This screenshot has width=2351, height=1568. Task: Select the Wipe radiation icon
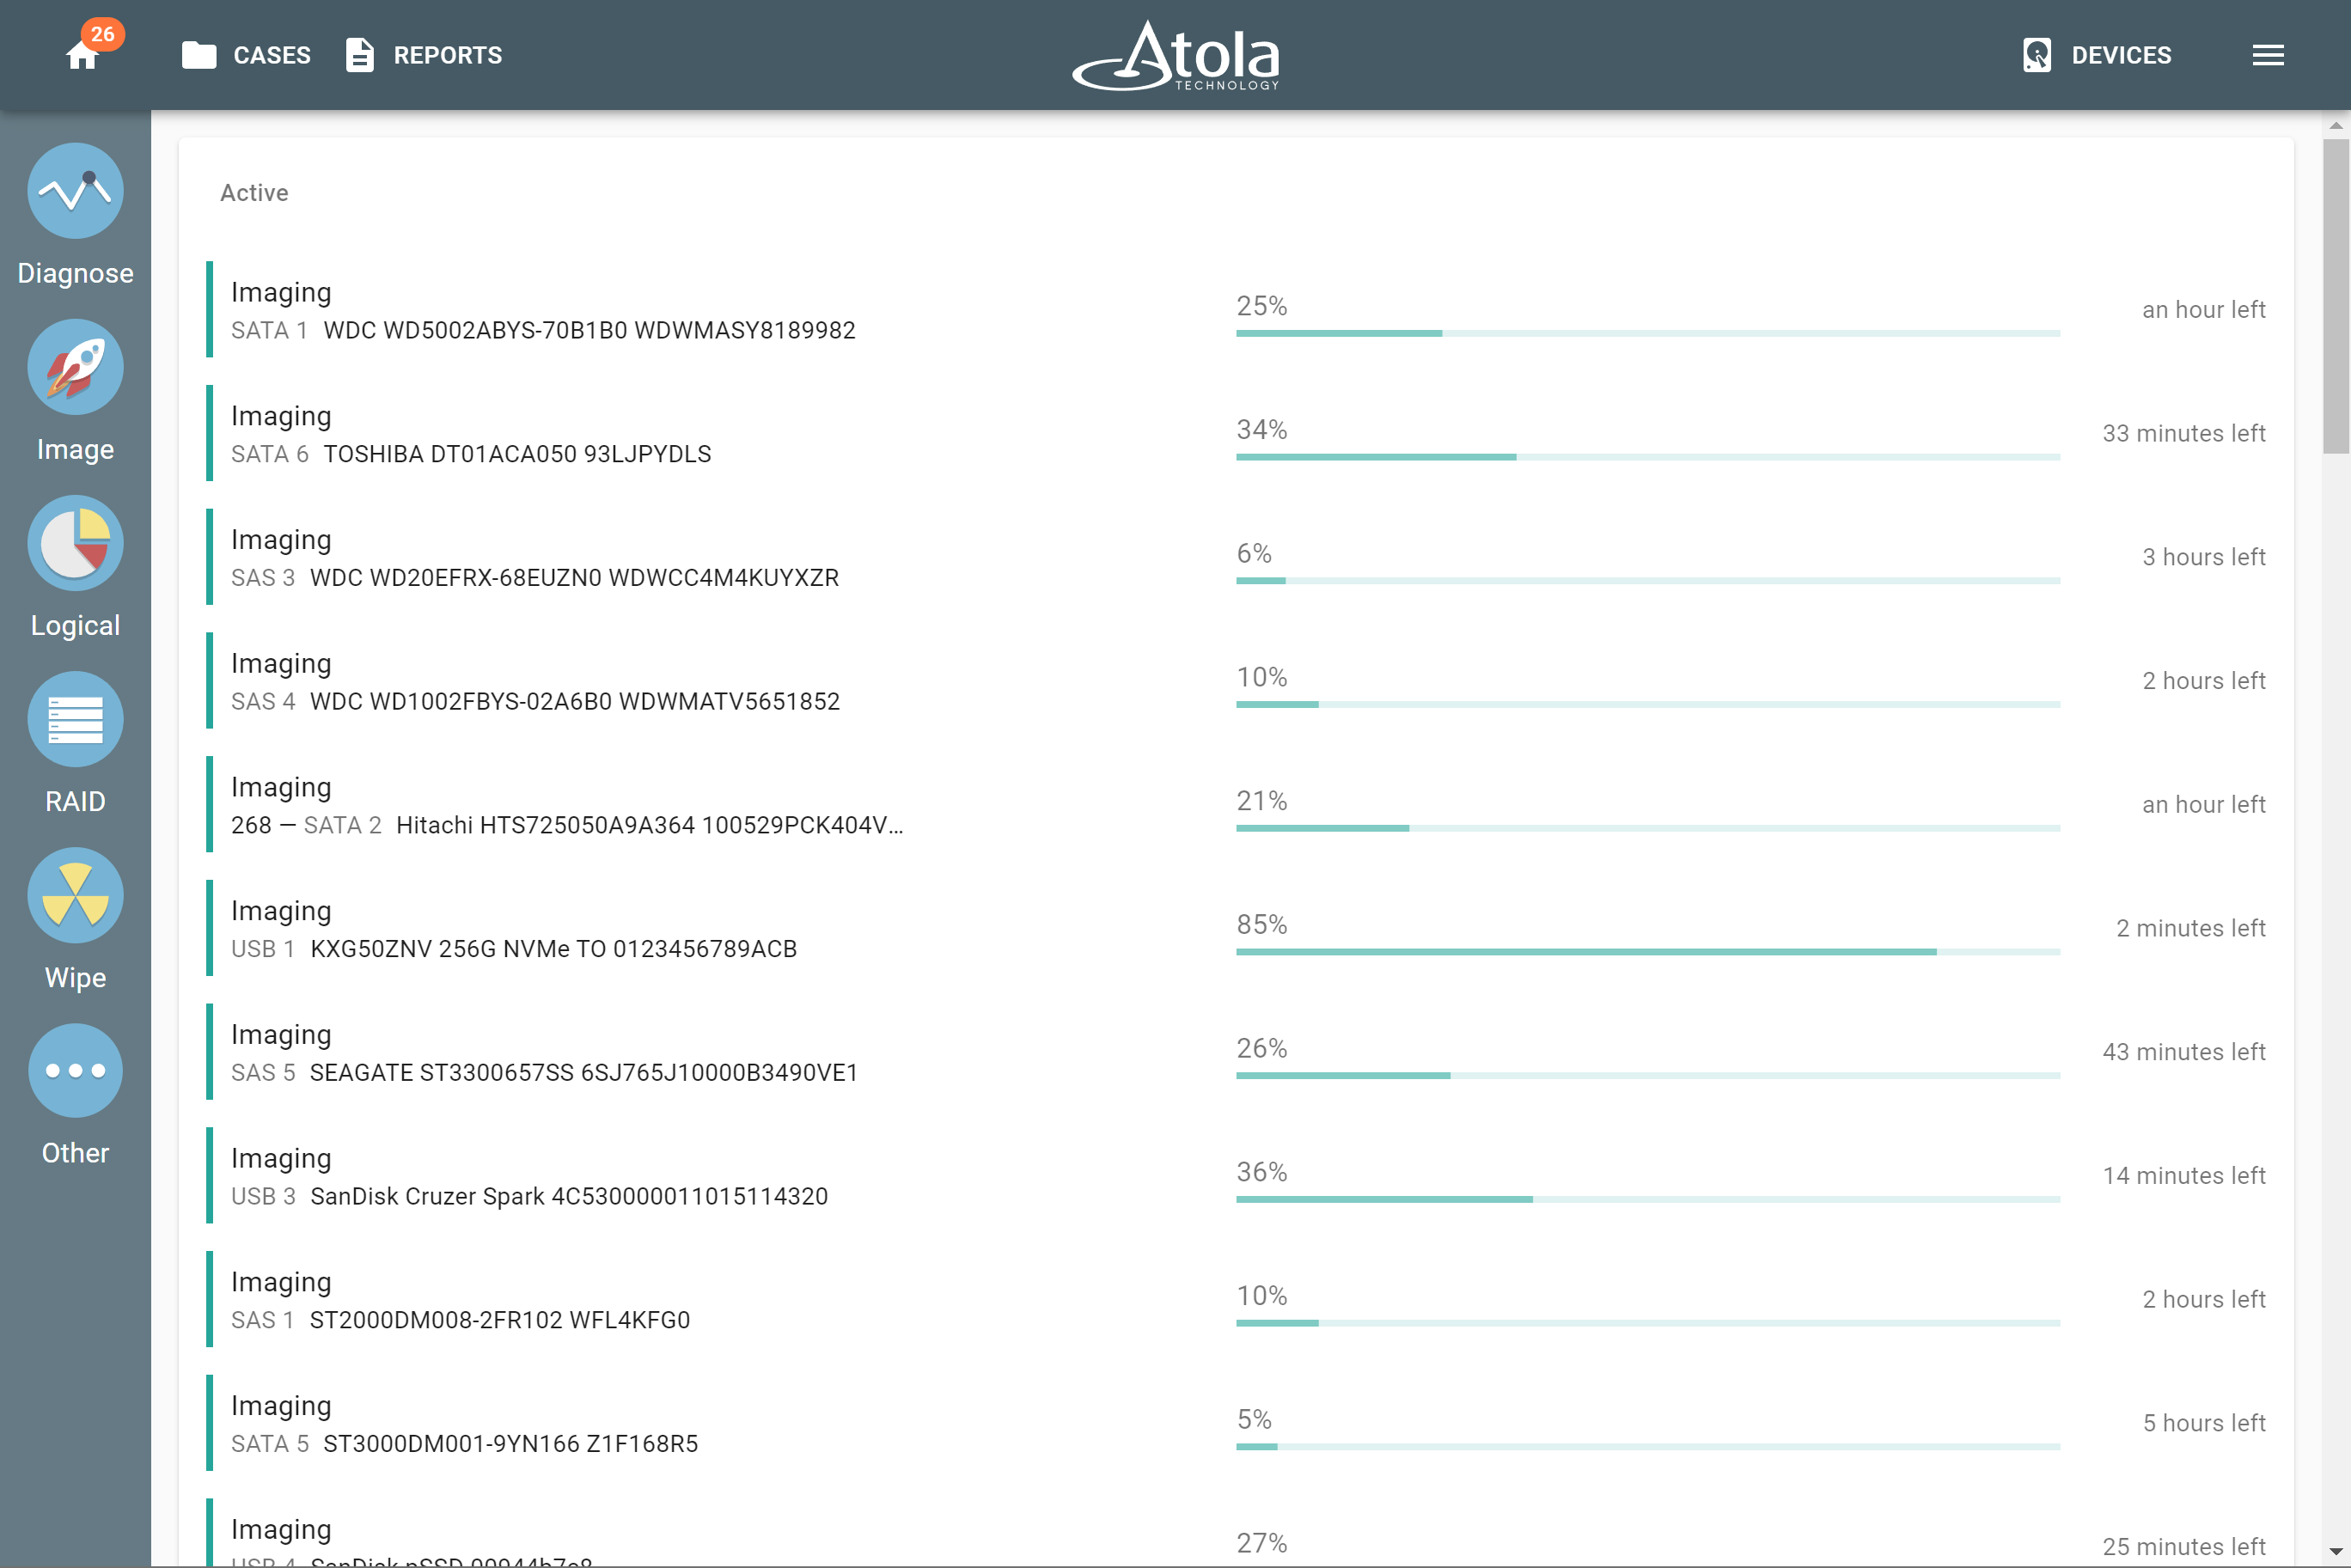(x=75, y=895)
